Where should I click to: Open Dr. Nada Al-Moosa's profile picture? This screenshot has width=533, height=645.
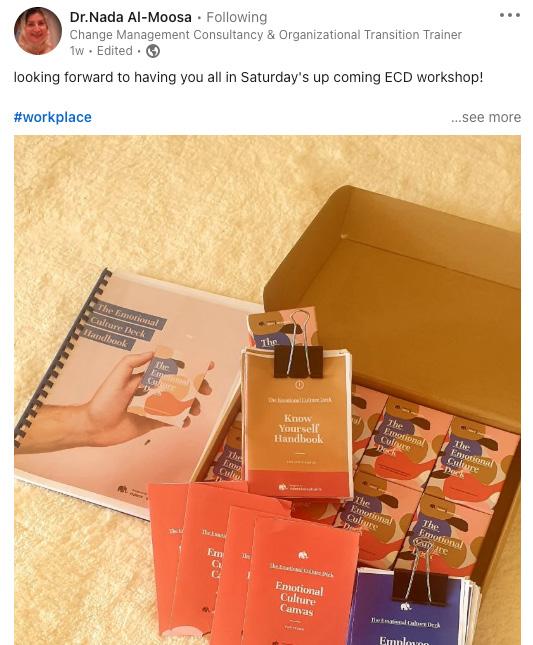pos(38,31)
